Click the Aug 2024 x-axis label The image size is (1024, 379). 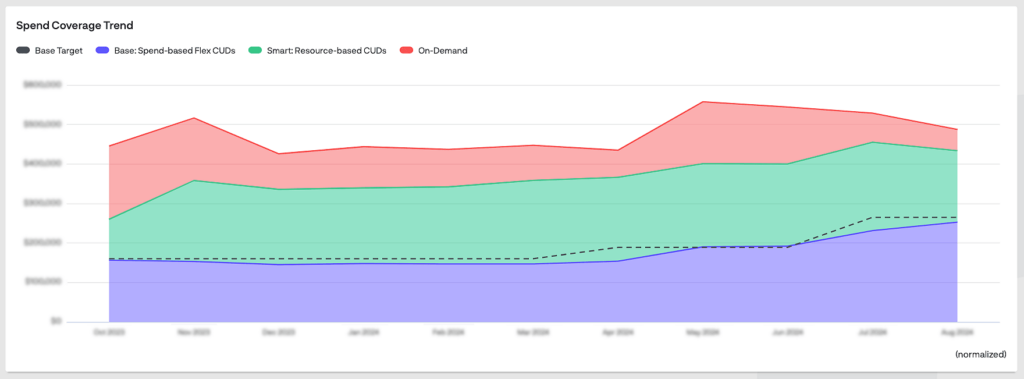coord(957,332)
